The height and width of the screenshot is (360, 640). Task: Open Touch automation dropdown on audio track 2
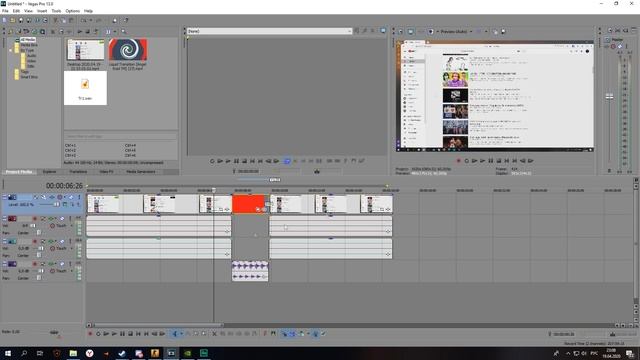(x=71, y=226)
